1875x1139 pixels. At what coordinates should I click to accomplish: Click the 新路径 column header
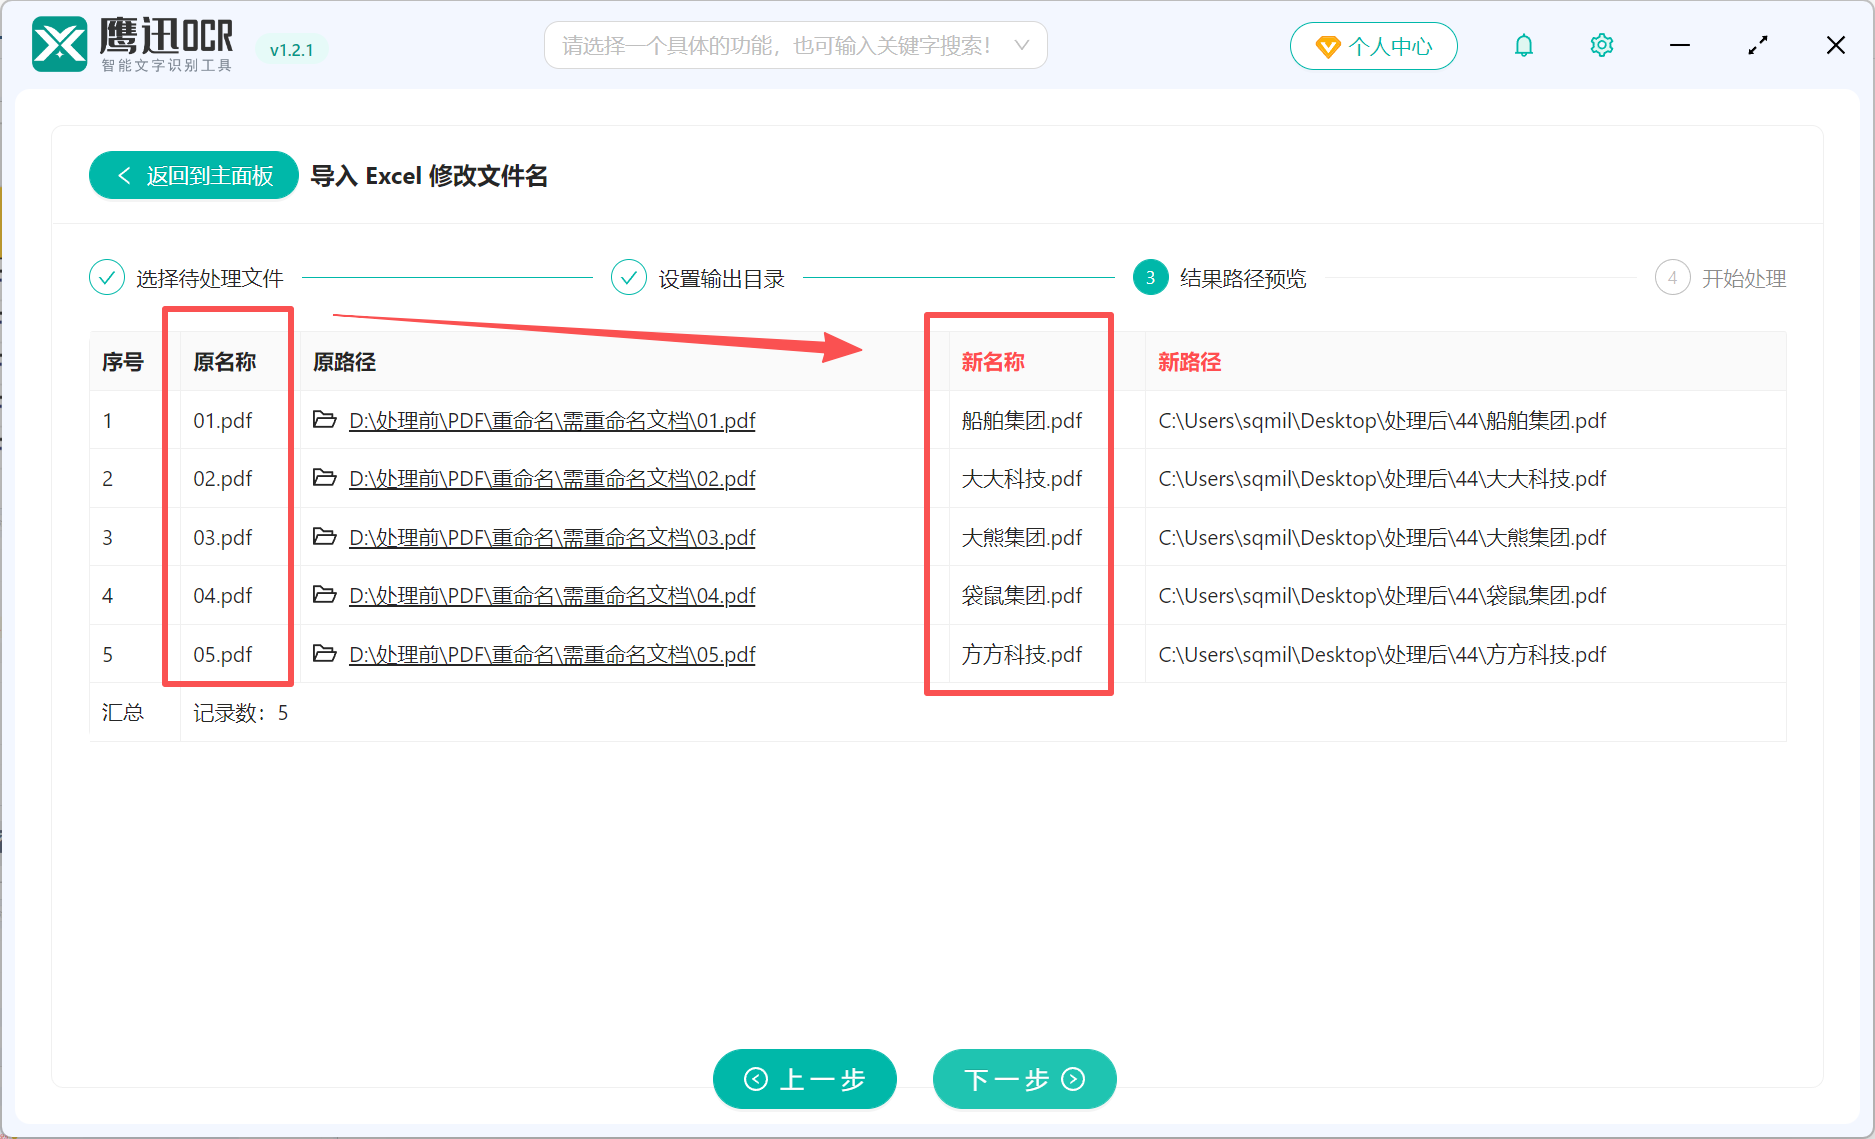click(1190, 361)
